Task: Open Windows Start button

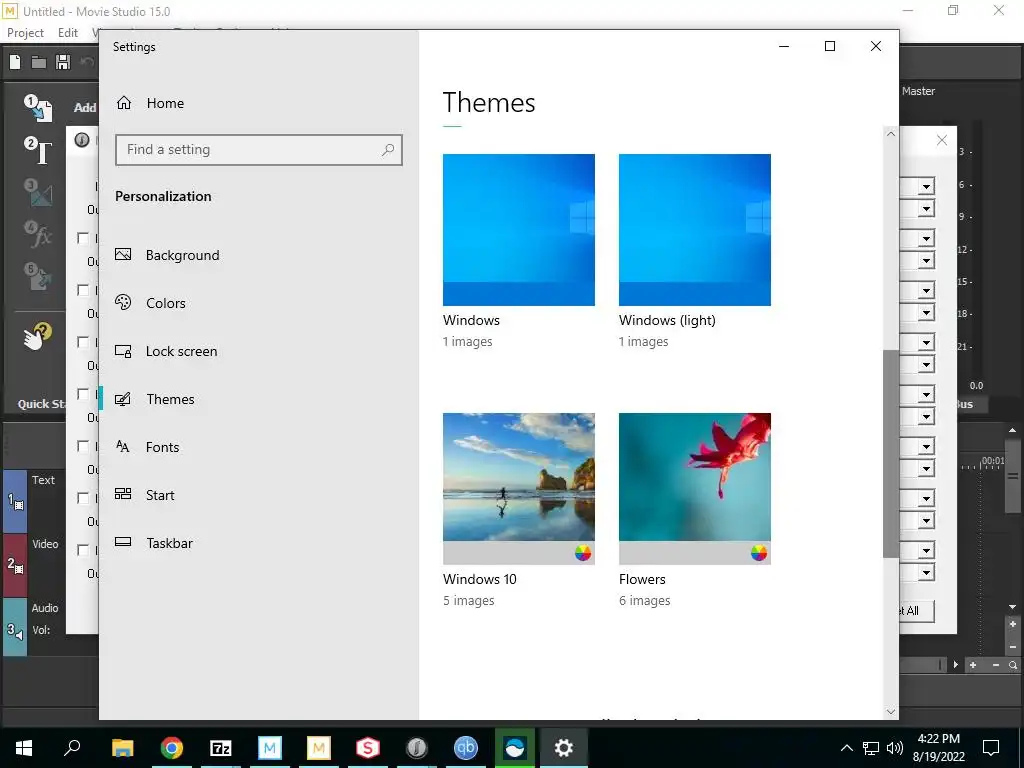Action: coord(24,748)
